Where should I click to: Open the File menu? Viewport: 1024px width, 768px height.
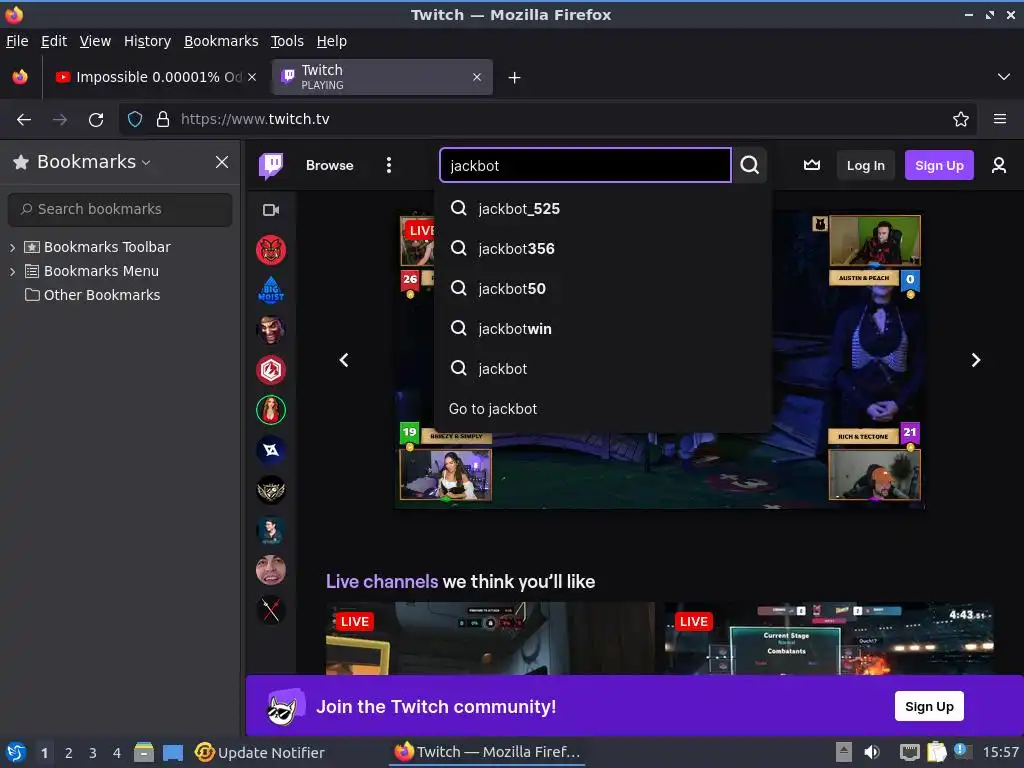17,41
